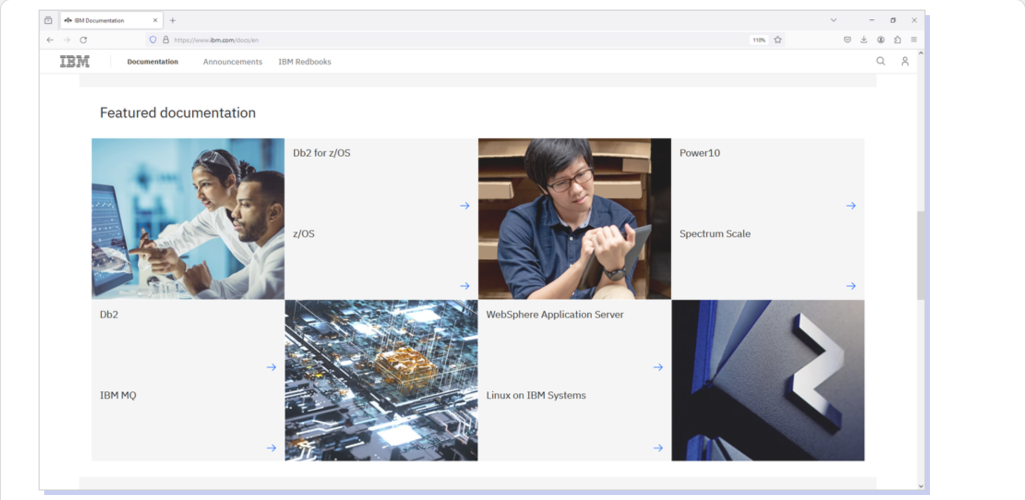Click the browser forward arrow
Viewport: 1025px width, 500px height.
[x=67, y=40]
